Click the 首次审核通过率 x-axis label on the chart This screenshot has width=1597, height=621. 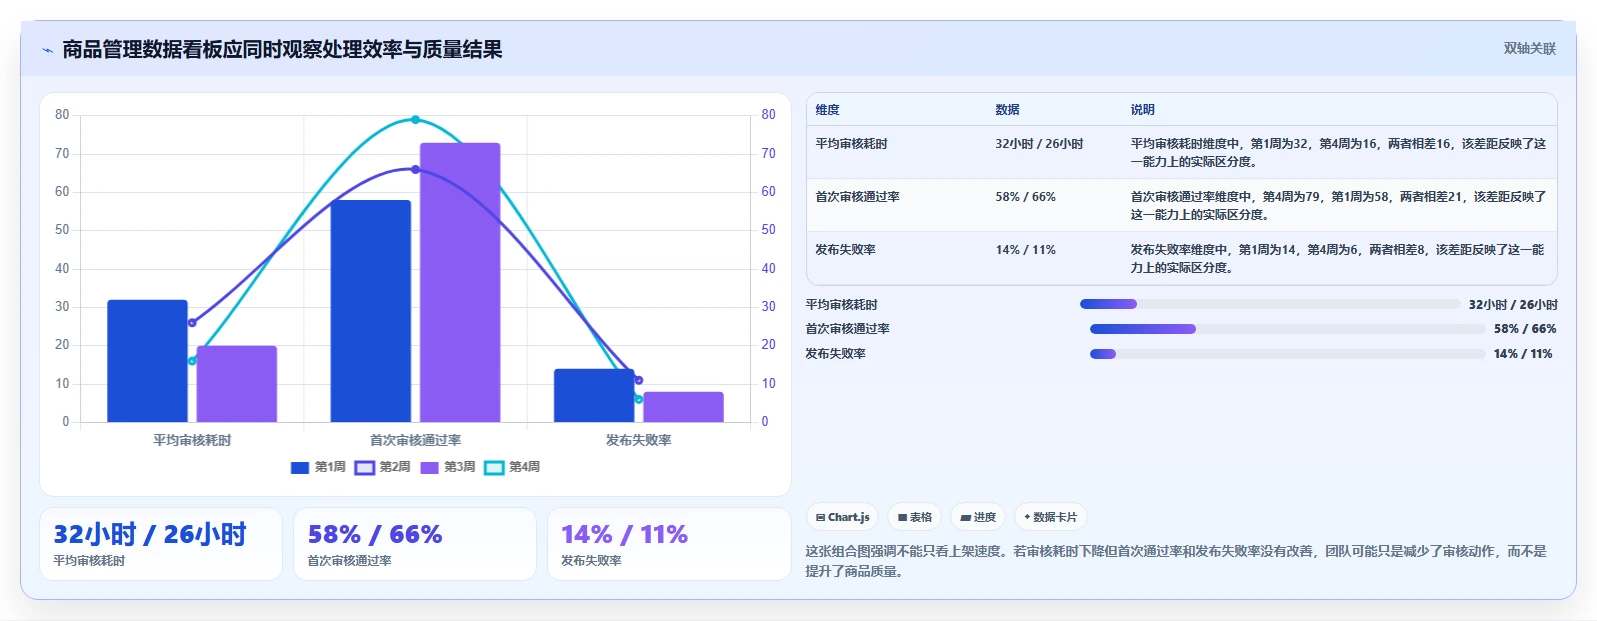click(x=415, y=440)
